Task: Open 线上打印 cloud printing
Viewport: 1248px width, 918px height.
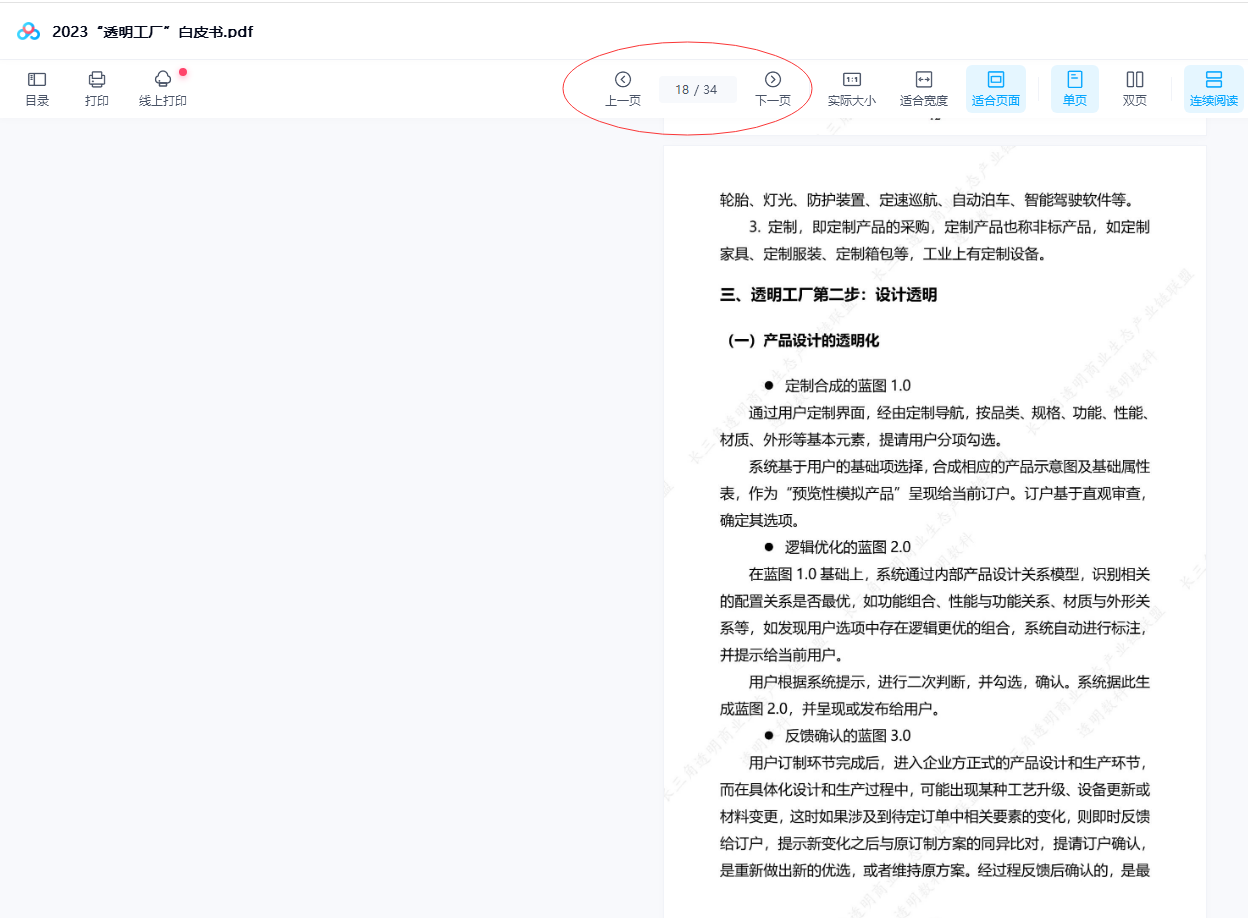Action: click(163, 88)
